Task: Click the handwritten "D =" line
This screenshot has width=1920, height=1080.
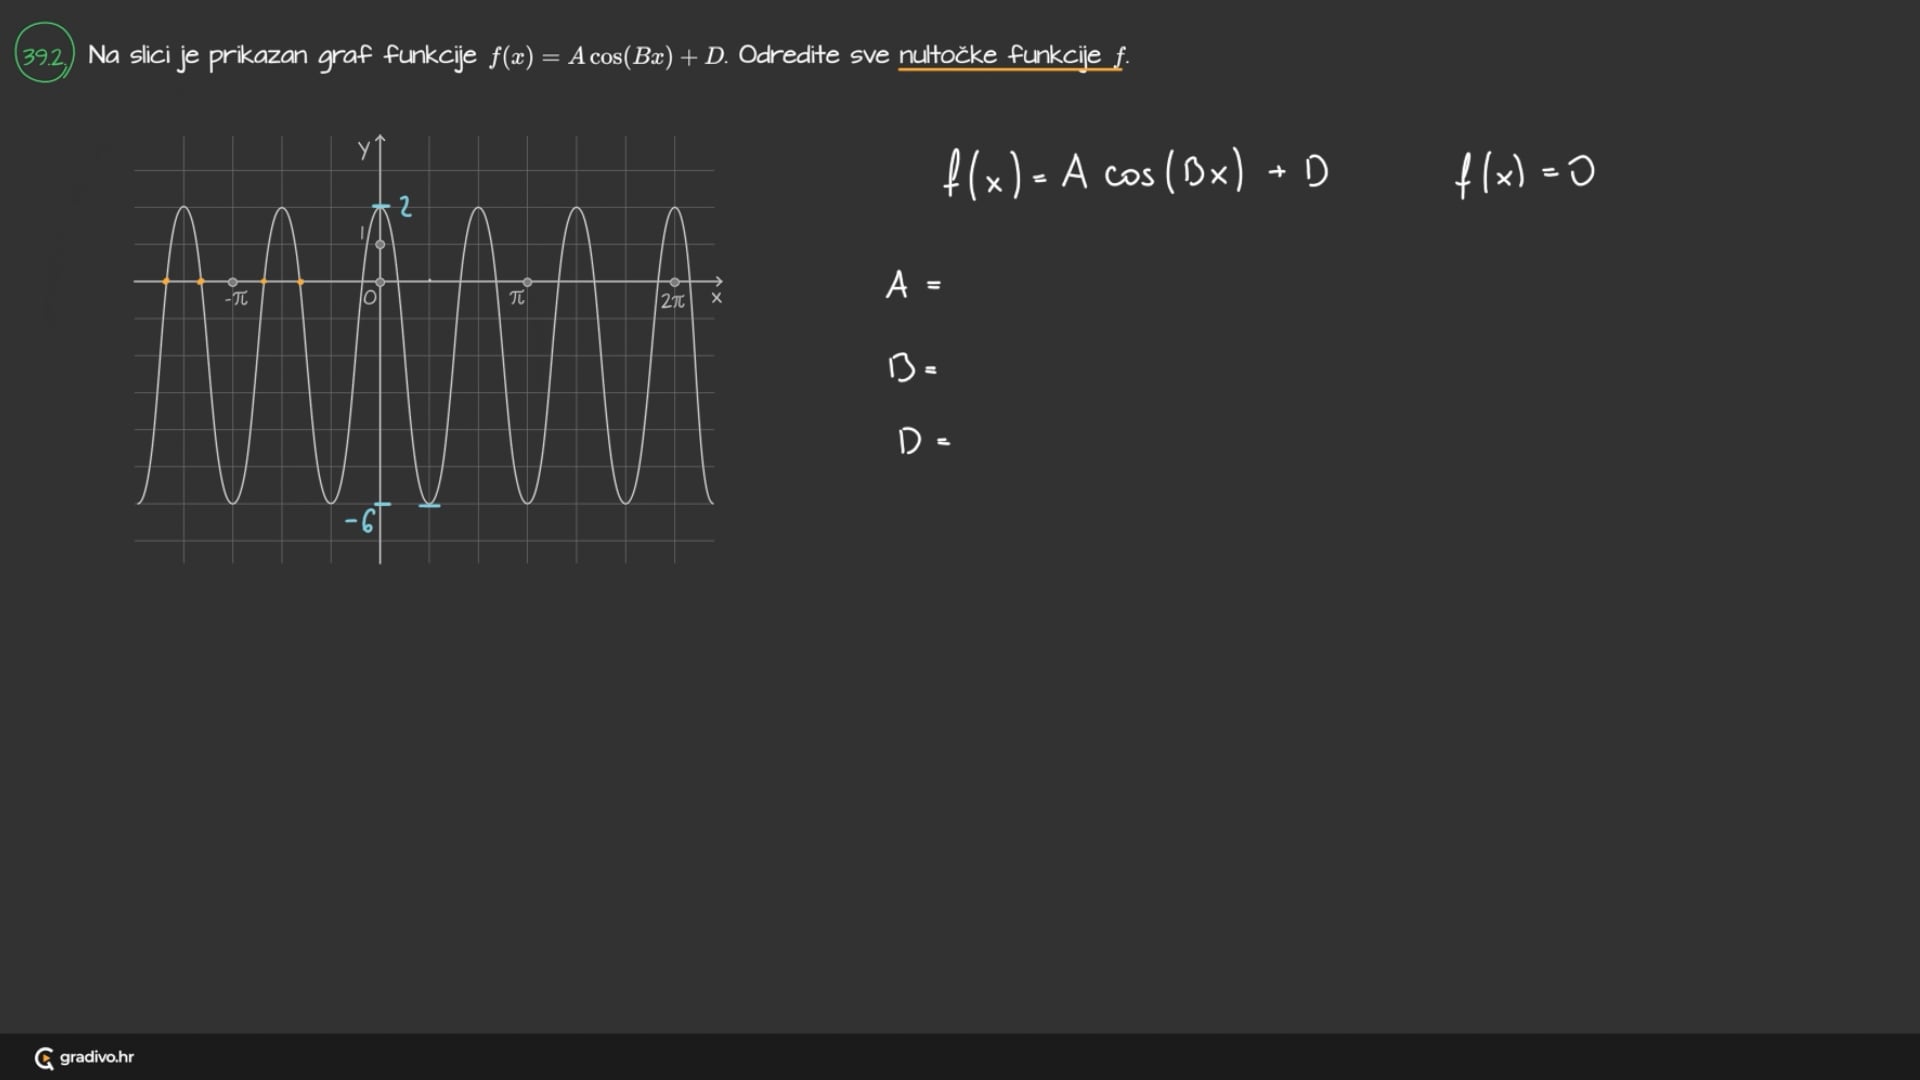Action: pos(922,441)
